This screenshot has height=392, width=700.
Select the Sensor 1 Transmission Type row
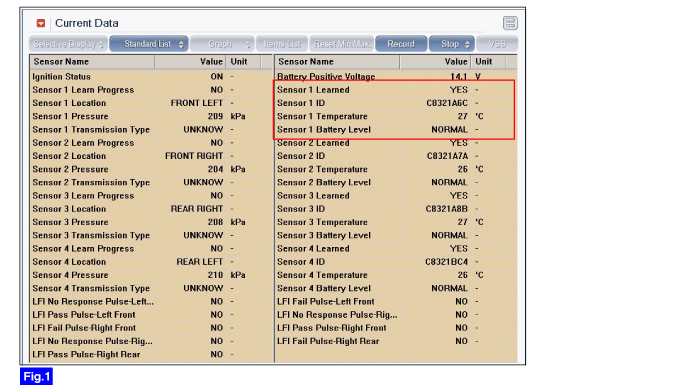pos(151,129)
